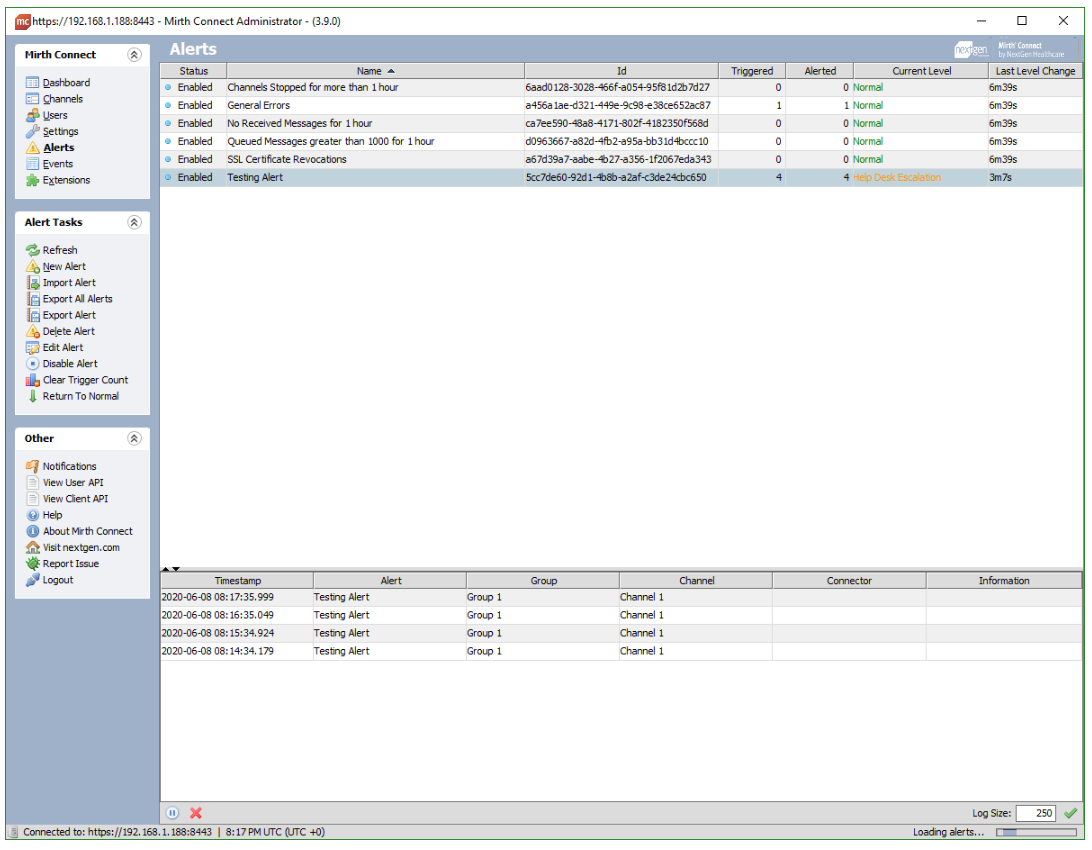Open the Alerts view
This screenshot has width=1092, height=850.
[51, 148]
